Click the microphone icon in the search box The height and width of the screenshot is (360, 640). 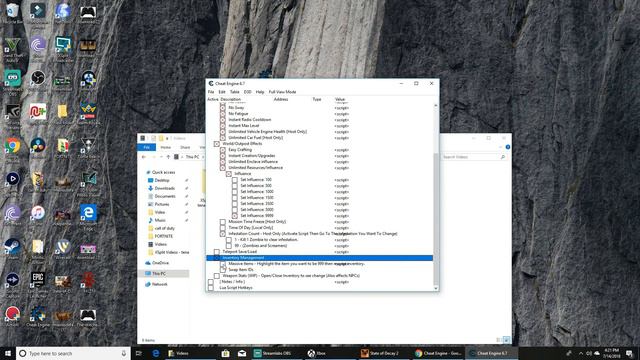124,353
